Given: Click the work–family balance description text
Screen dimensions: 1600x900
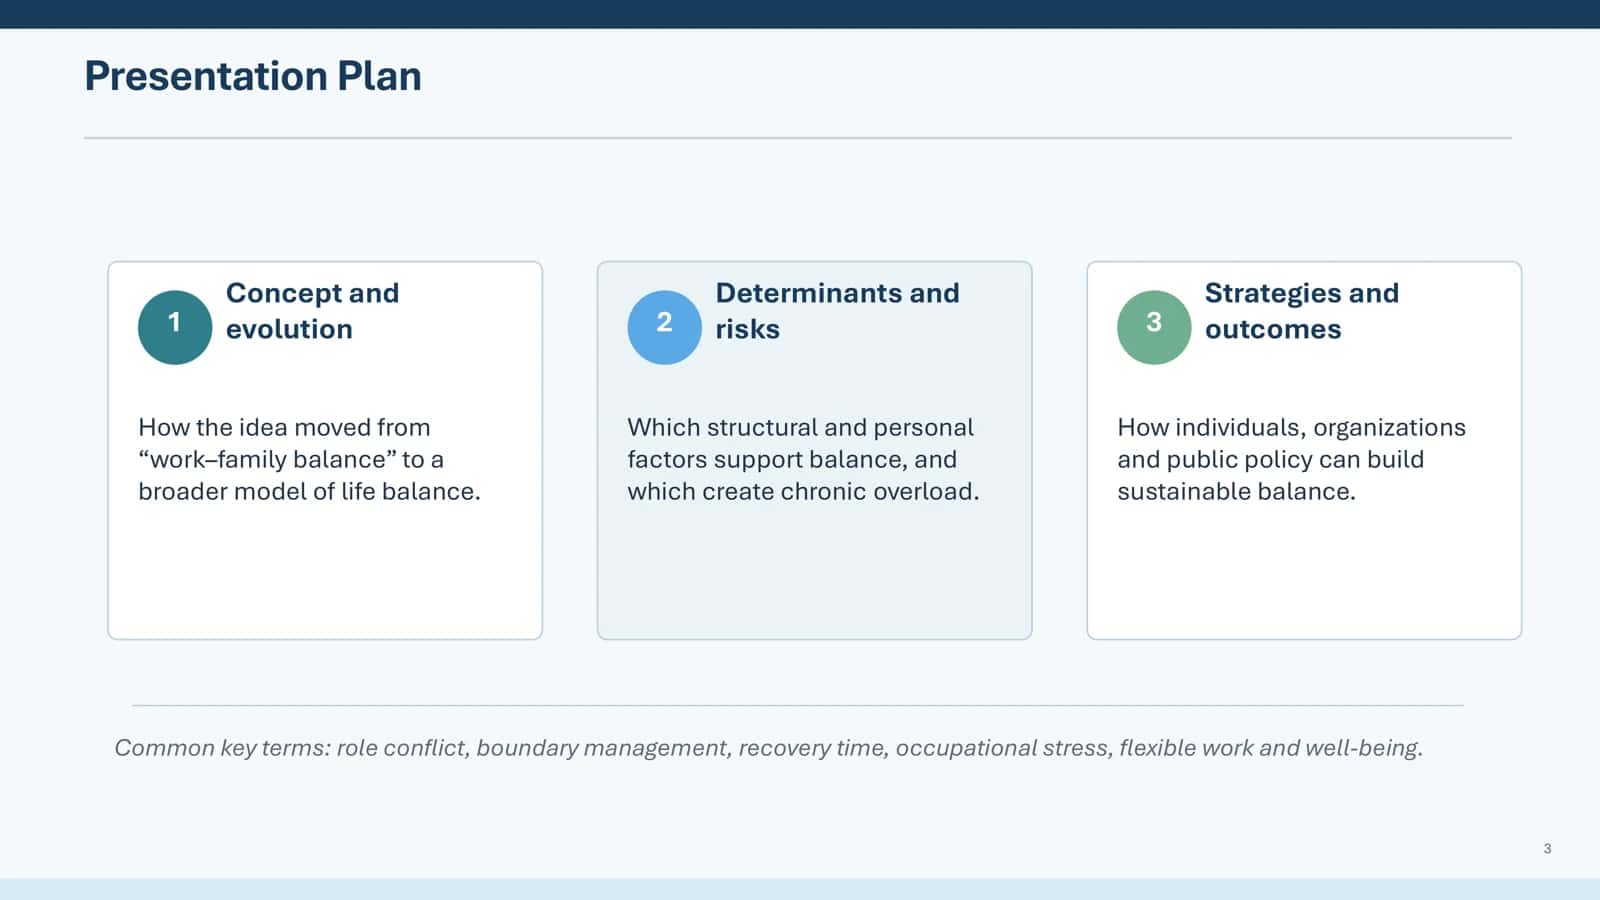Looking at the screenshot, I should (309, 459).
